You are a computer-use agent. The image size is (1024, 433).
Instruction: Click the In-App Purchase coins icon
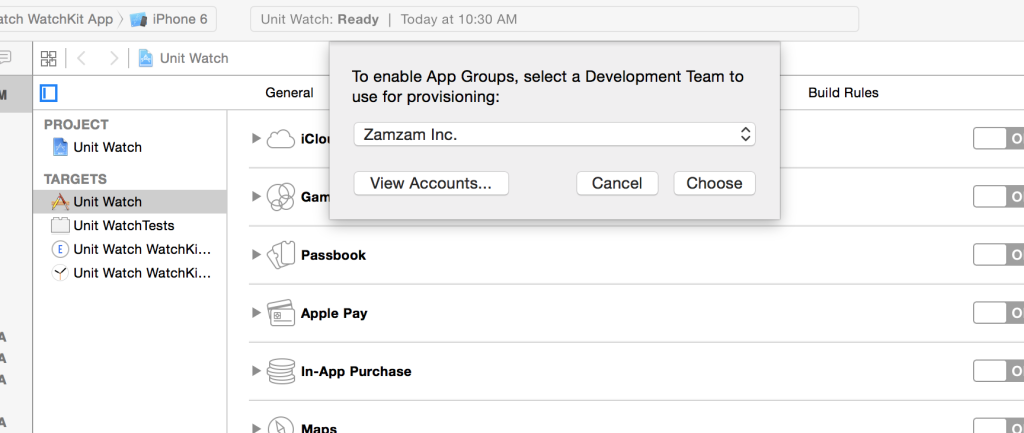coord(279,371)
